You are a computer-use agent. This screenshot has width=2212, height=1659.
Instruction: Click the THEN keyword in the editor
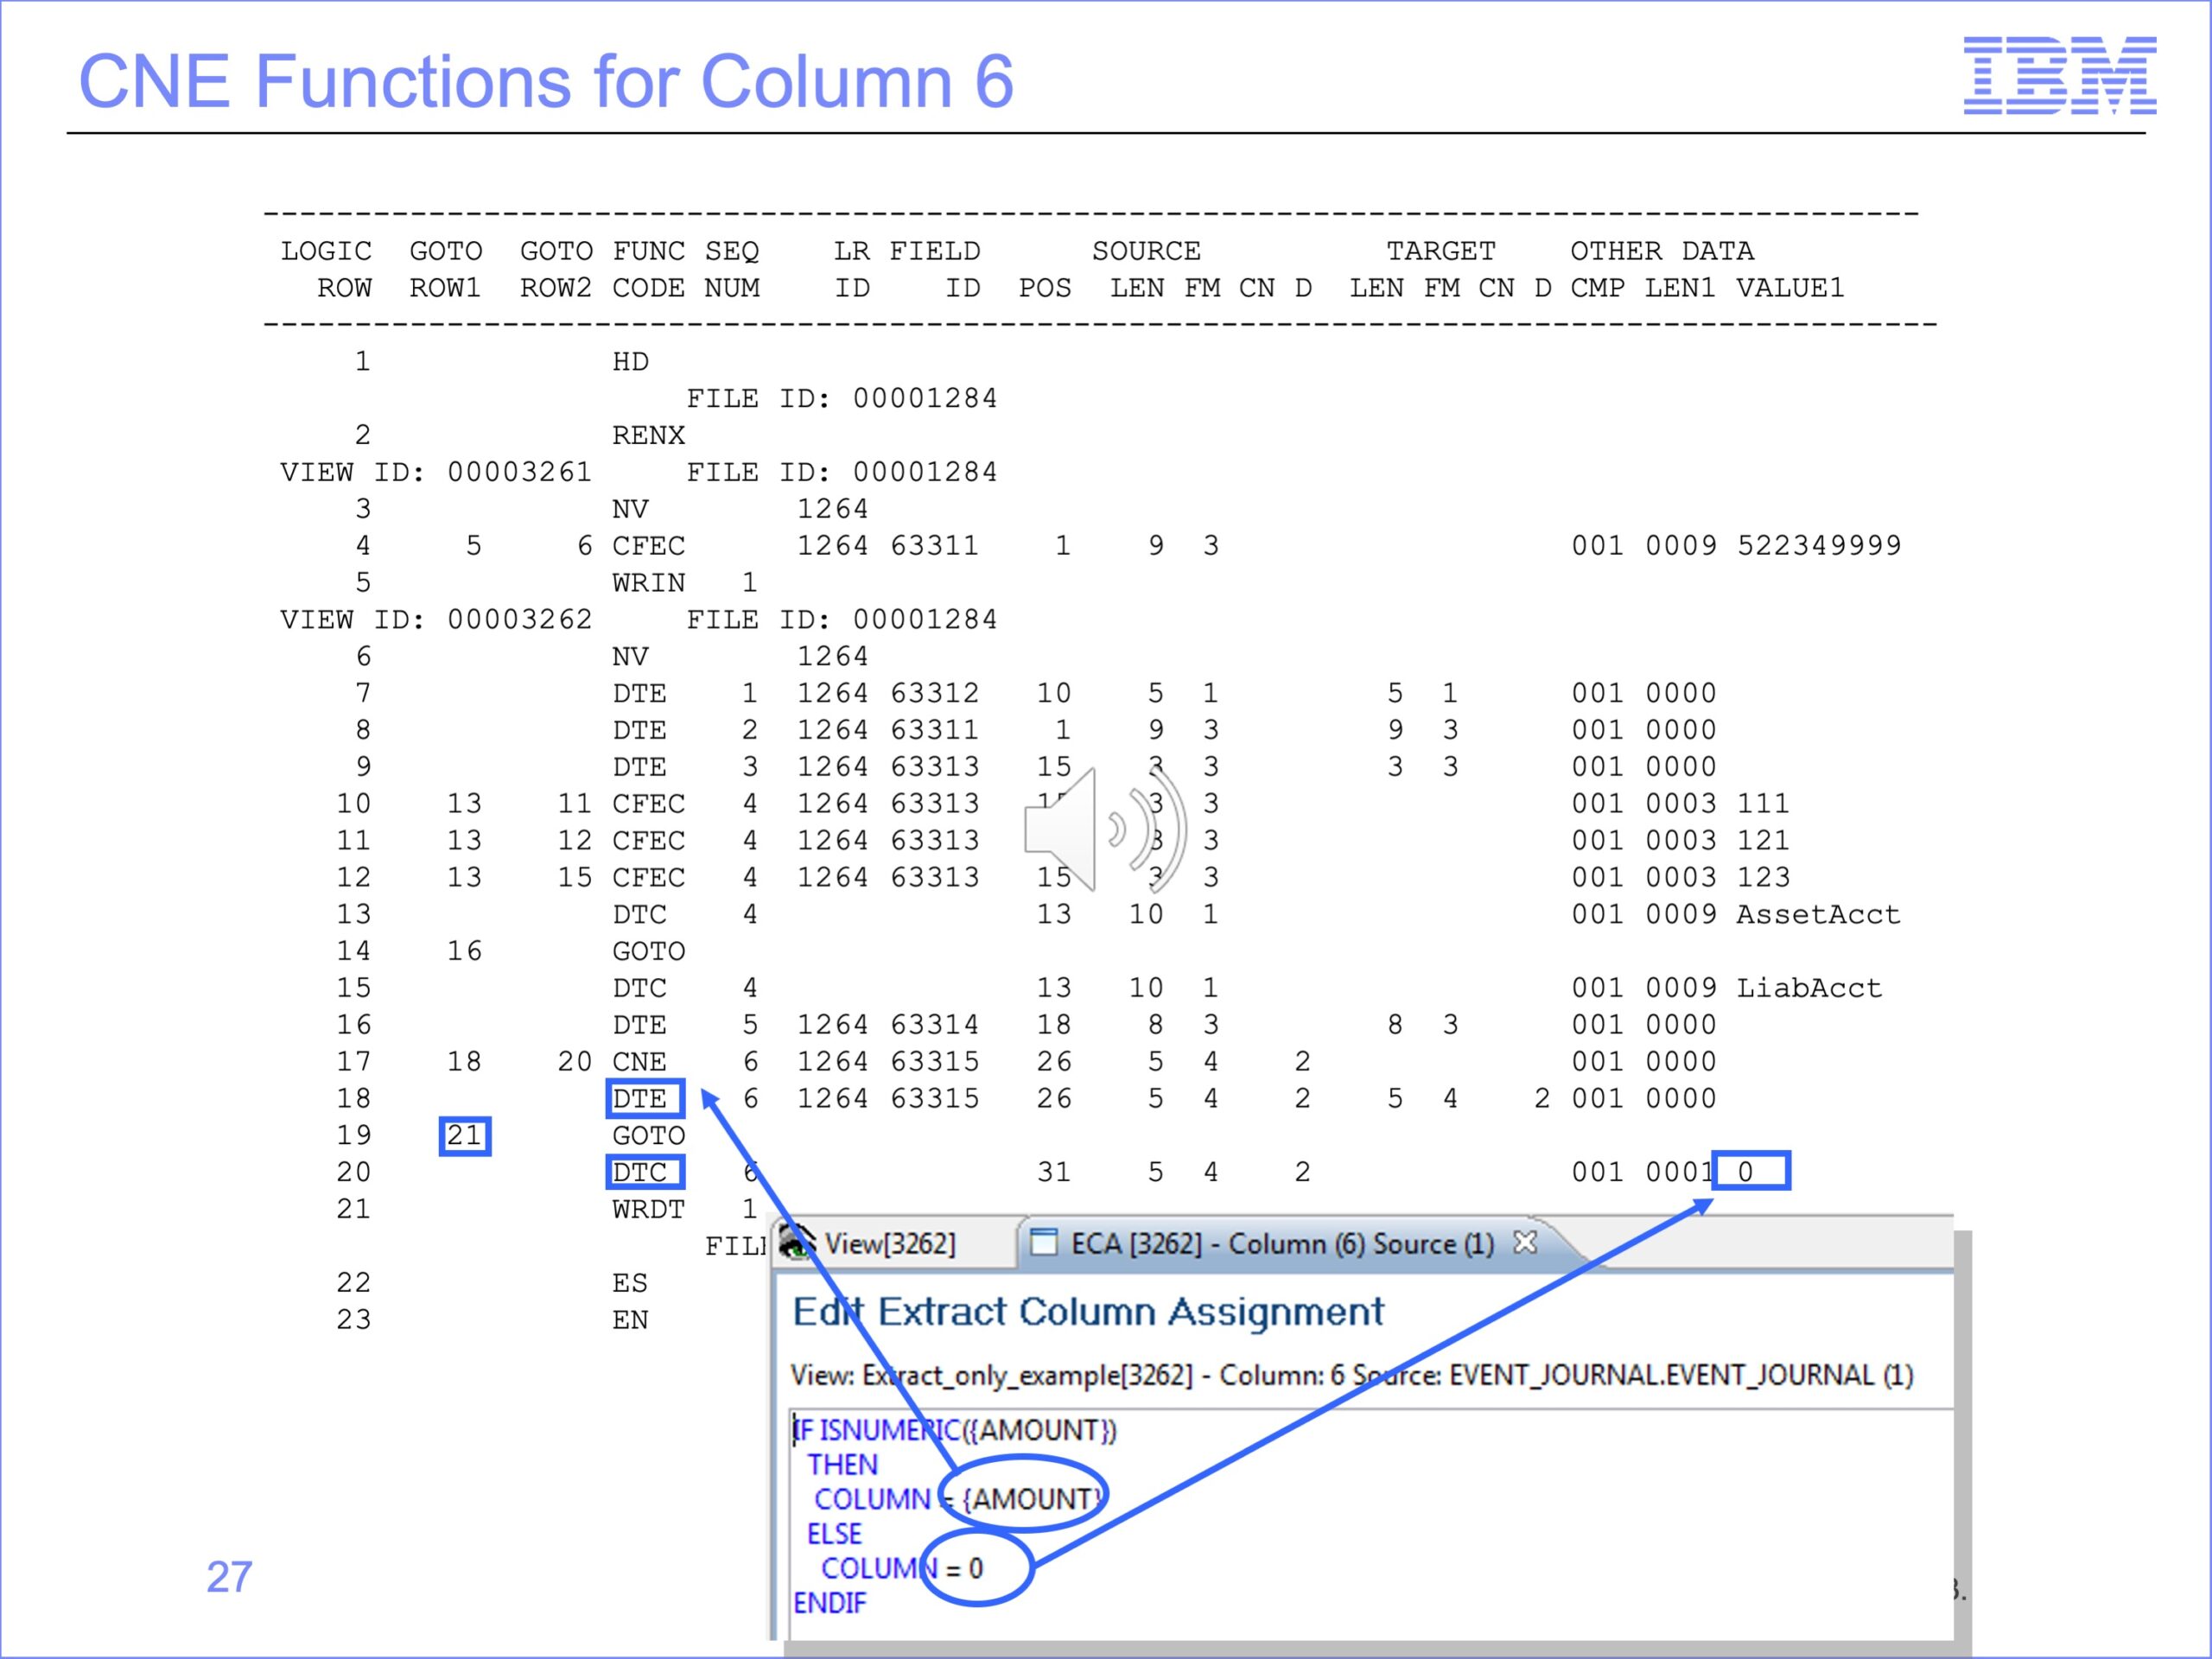tap(843, 1465)
